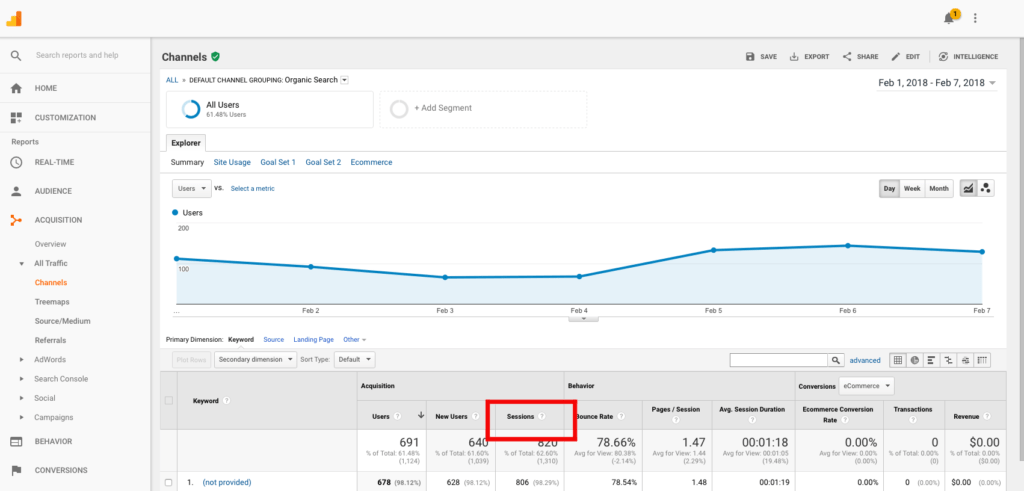The image size is (1024, 491).
Task: Set chart interval to Week
Action: click(912, 188)
